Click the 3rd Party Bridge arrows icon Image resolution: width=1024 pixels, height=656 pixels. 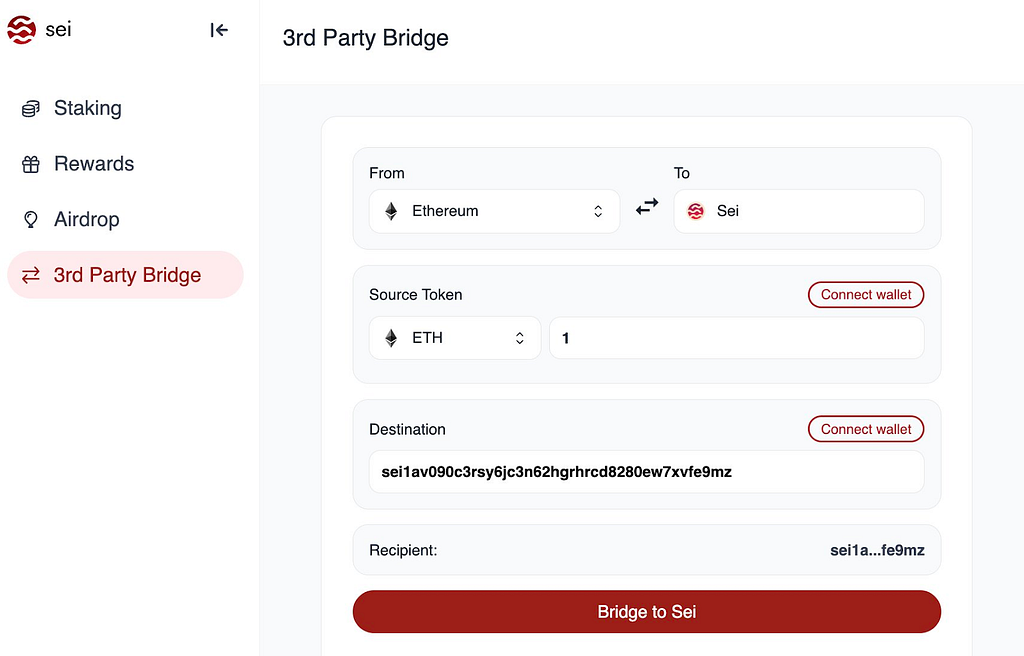coord(31,275)
